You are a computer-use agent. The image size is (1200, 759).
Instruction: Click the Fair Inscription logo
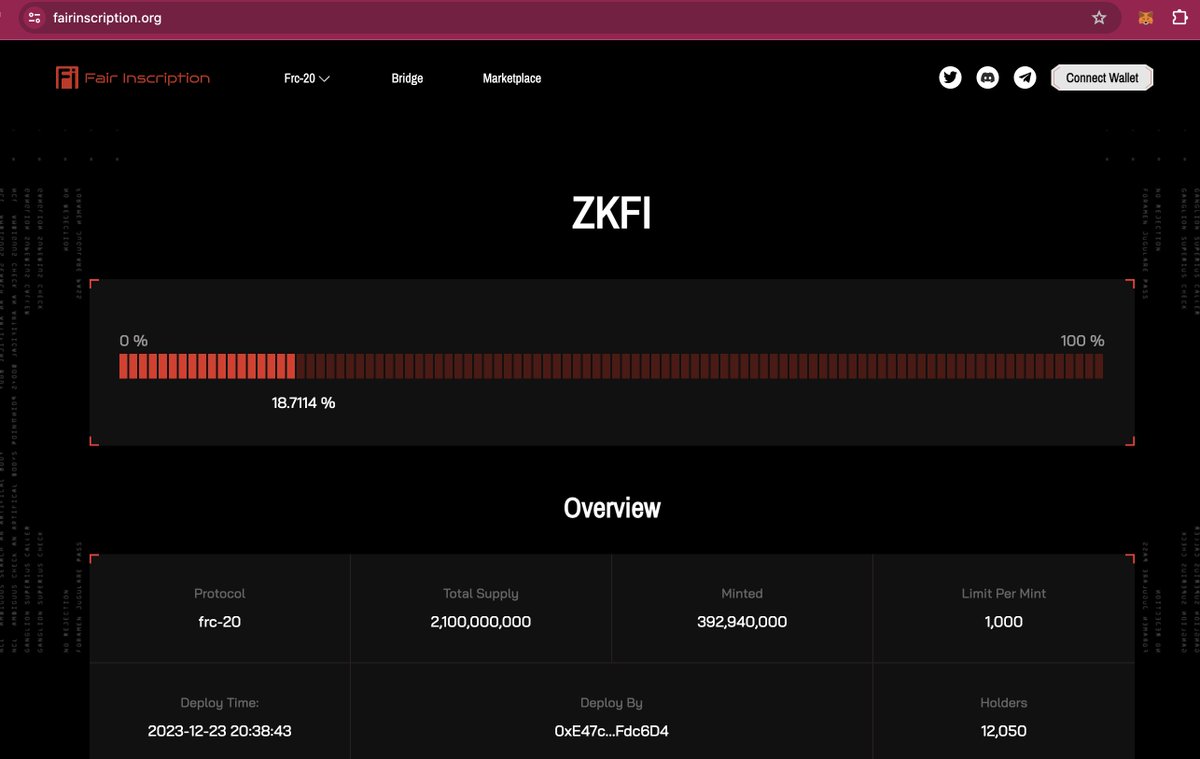pos(133,78)
